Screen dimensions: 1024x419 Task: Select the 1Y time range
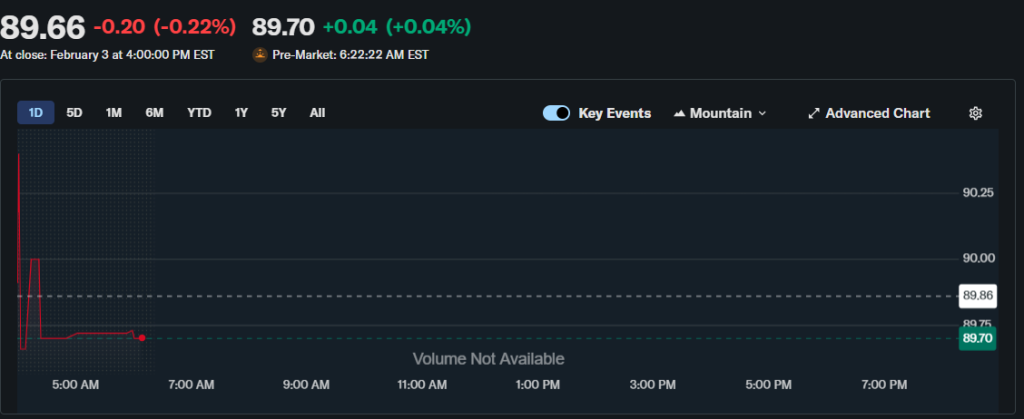241,113
